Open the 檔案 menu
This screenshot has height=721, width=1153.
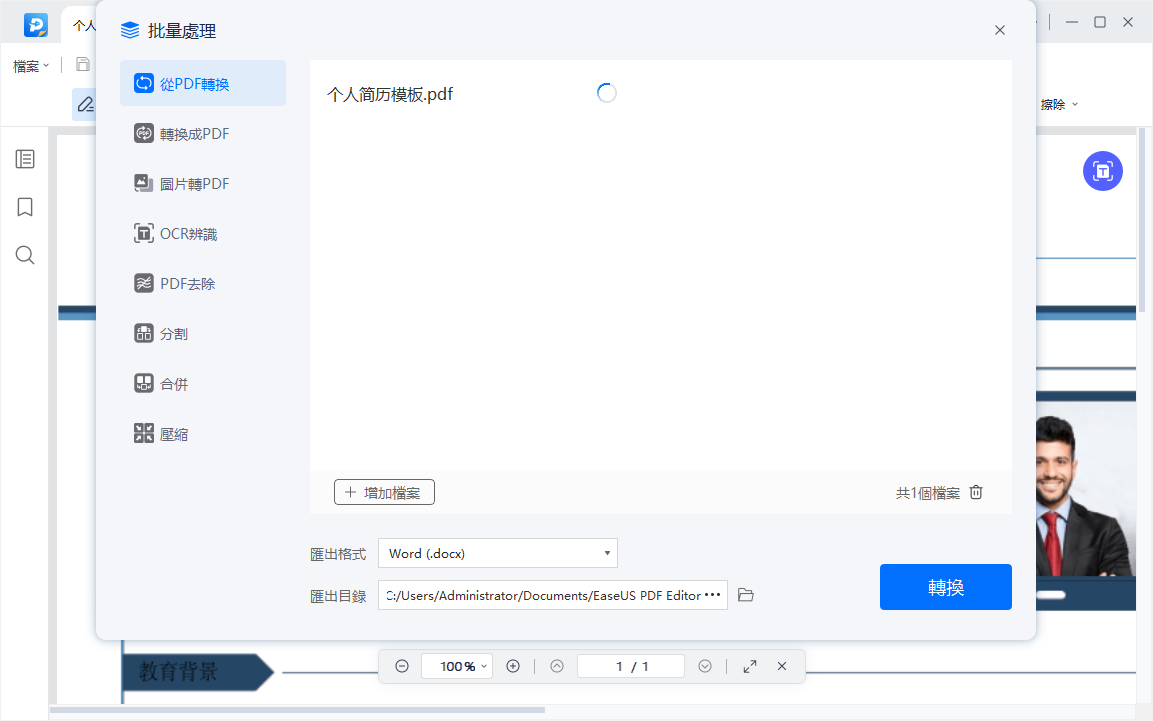click(30, 65)
